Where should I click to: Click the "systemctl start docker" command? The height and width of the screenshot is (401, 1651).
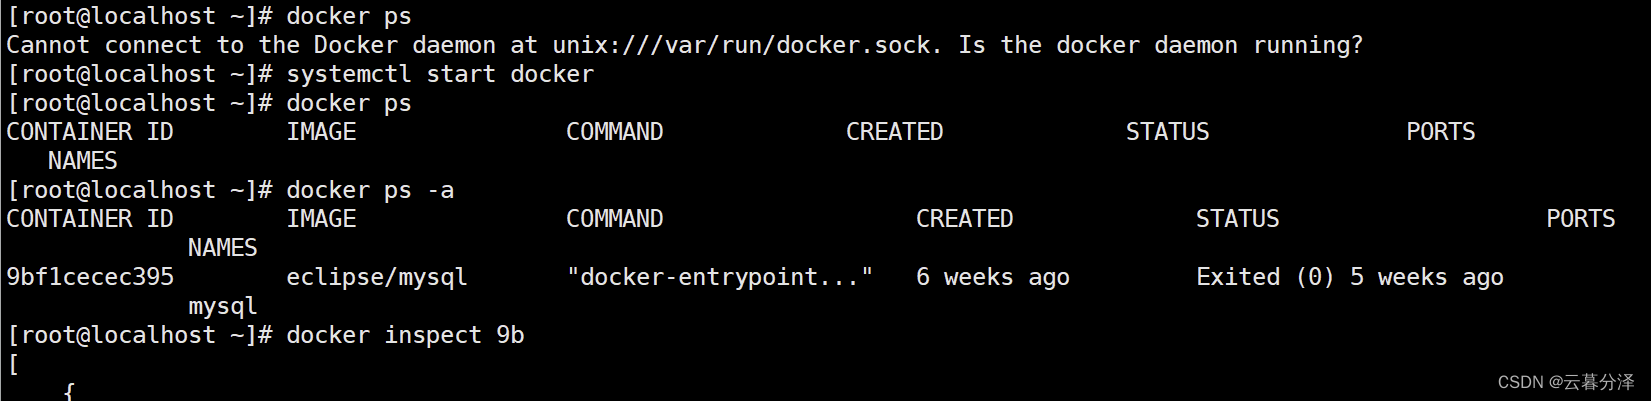click(x=439, y=74)
